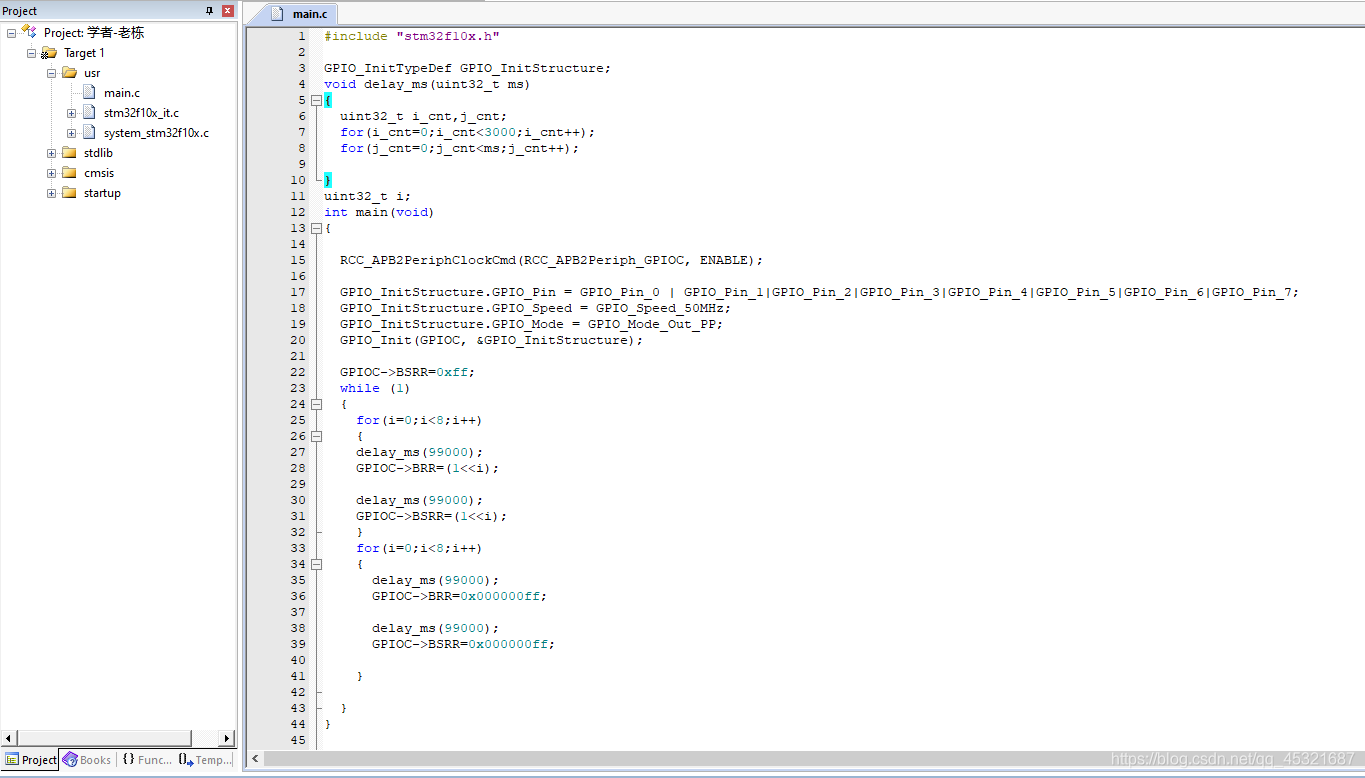The width and height of the screenshot is (1365, 778).
Task: Click Project panel scroll right arrow
Action: [x=226, y=738]
